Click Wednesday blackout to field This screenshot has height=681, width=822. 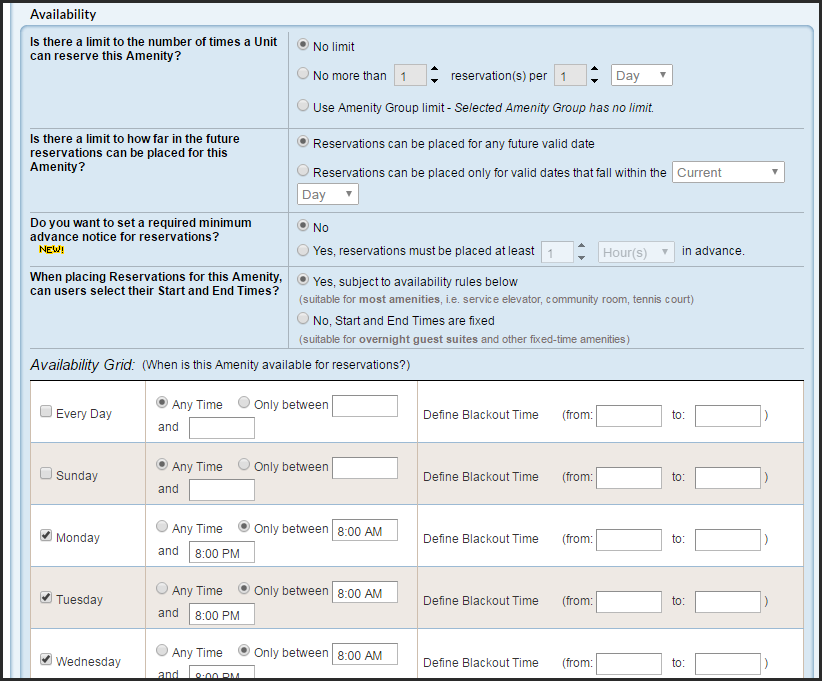(728, 663)
